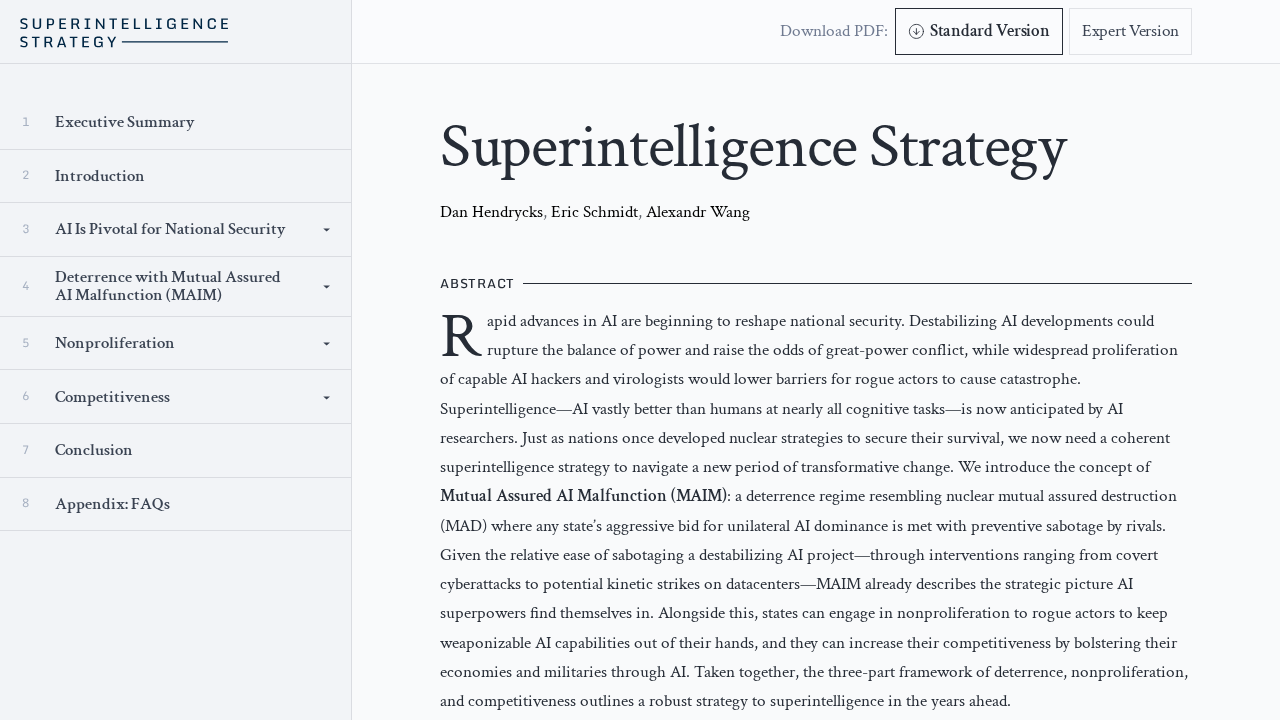Open Appendix: FAQs
This screenshot has width=1280, height=720.
tap(112, 504)
